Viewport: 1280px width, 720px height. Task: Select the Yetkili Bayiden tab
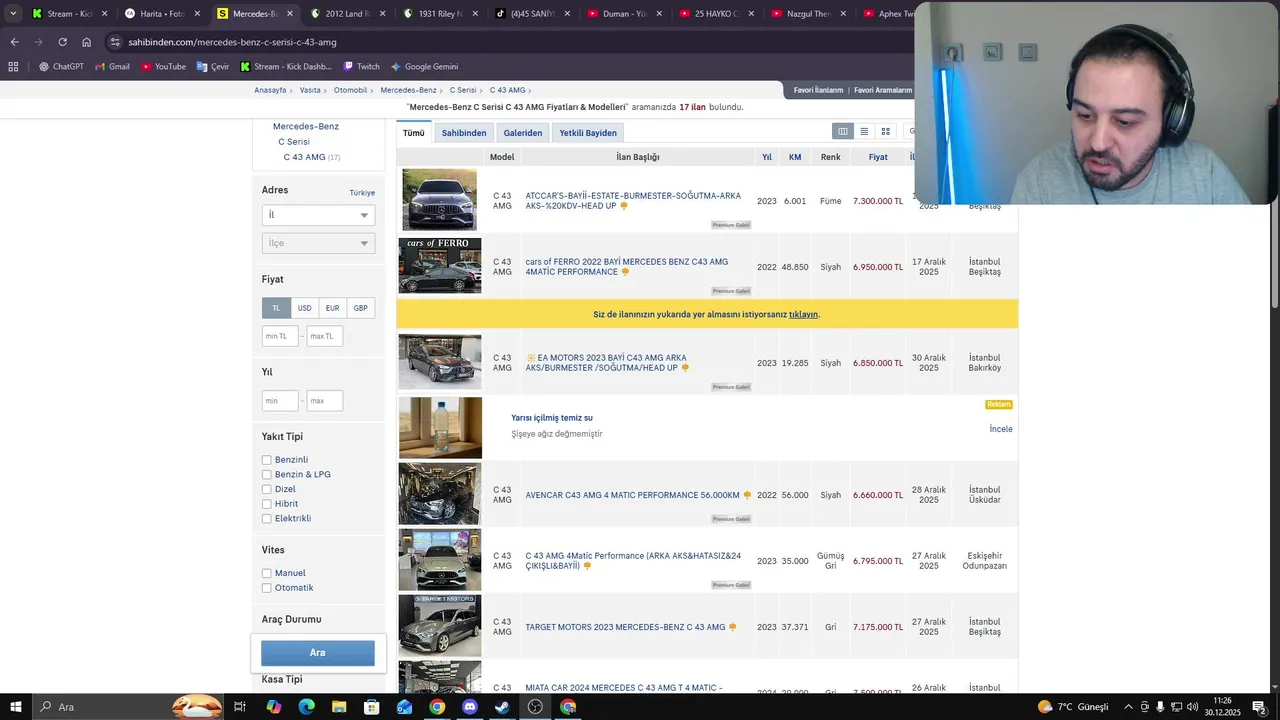point(588,133)
